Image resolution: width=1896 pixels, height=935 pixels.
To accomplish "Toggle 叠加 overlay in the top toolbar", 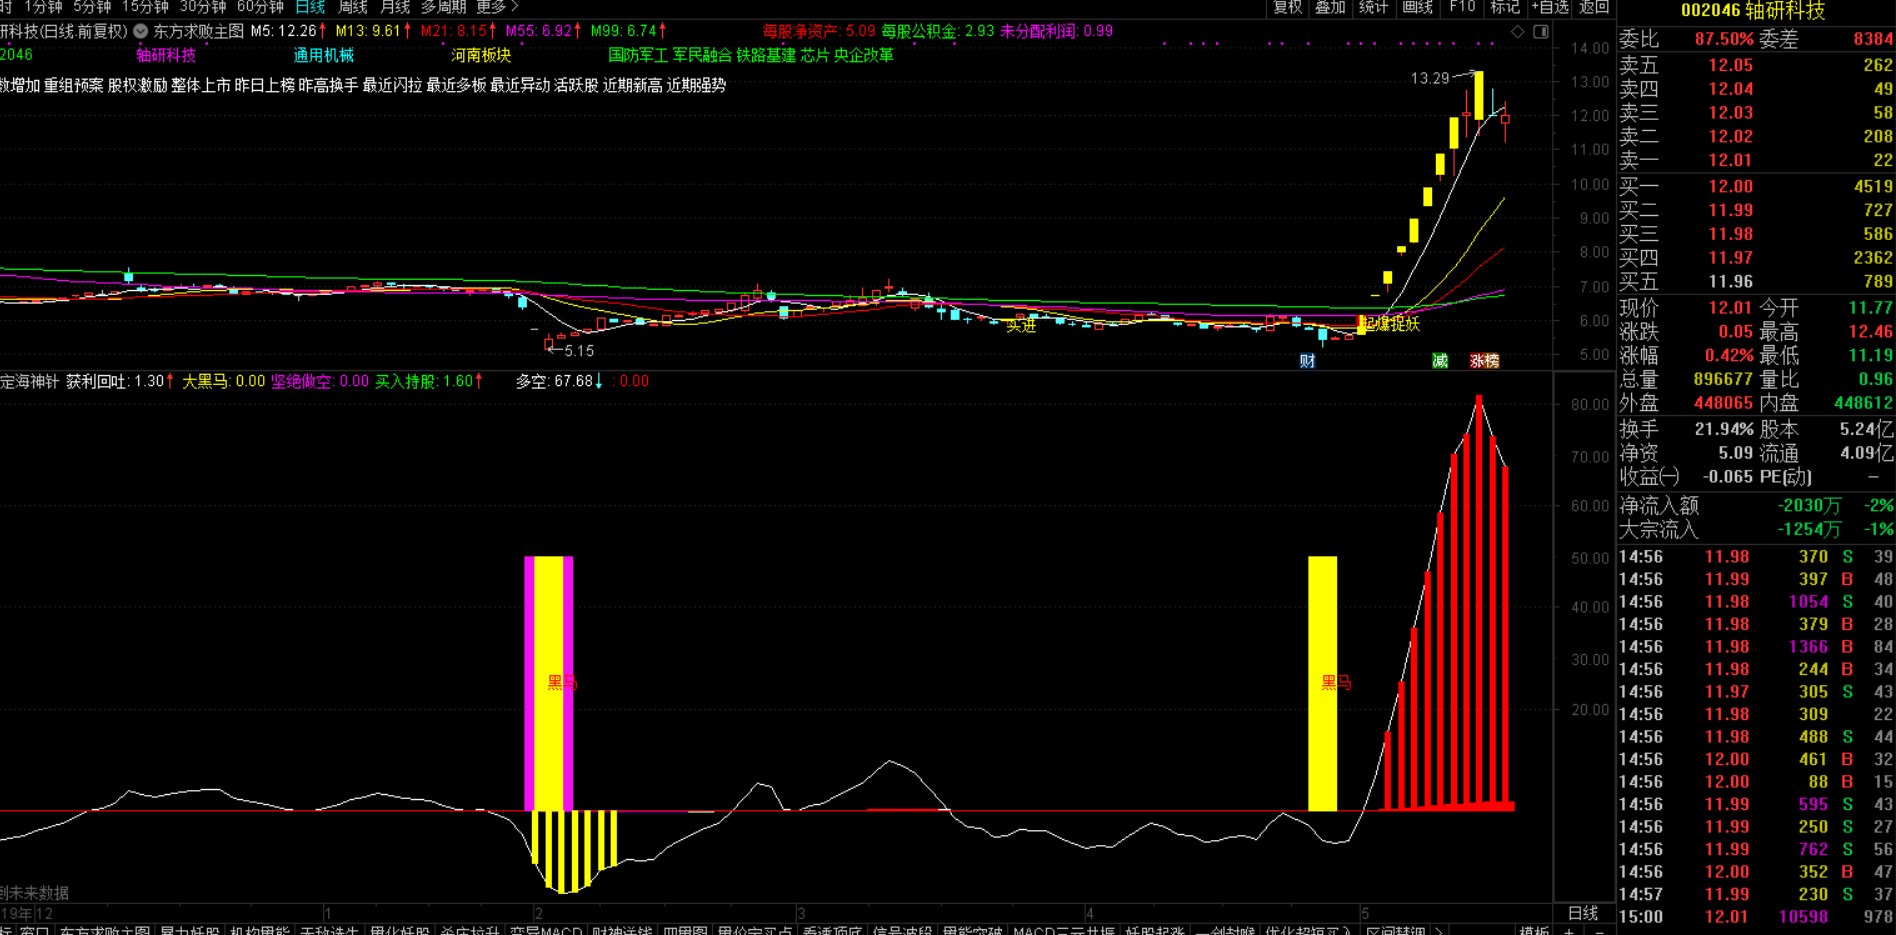I will (1330, 7).
